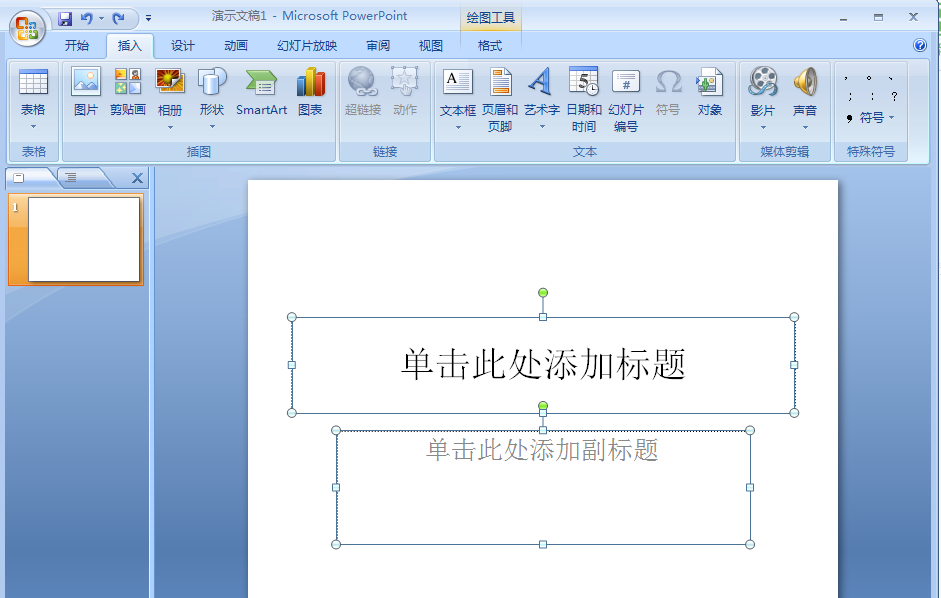
Task: Click the title box right-middle resize handle
Action: [x=794, y=365]
